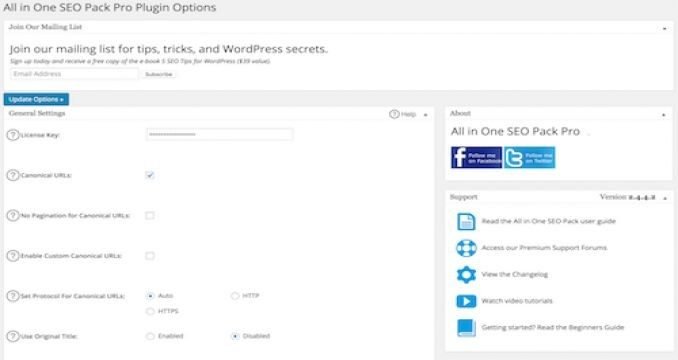
Task: Check Enable Custom Canonical URLs box
Action: pyautogui.click(x=150, y=256)
